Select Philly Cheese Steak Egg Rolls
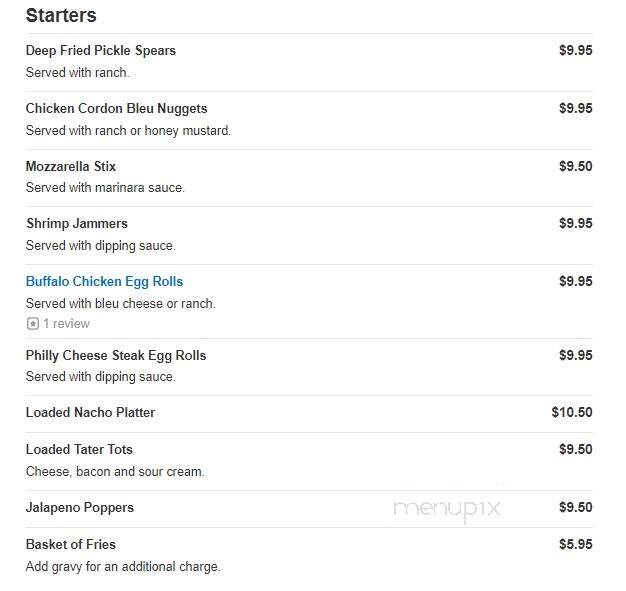This screenshot has width=626, height=591. 116,355
